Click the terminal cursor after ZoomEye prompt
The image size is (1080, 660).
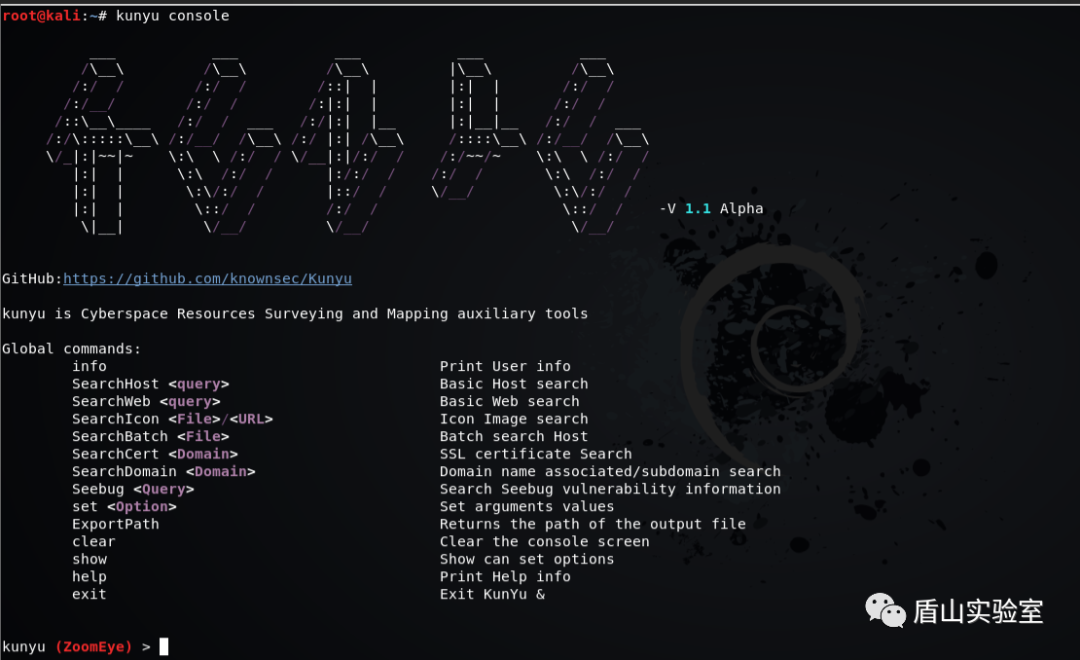pos(164,647)
